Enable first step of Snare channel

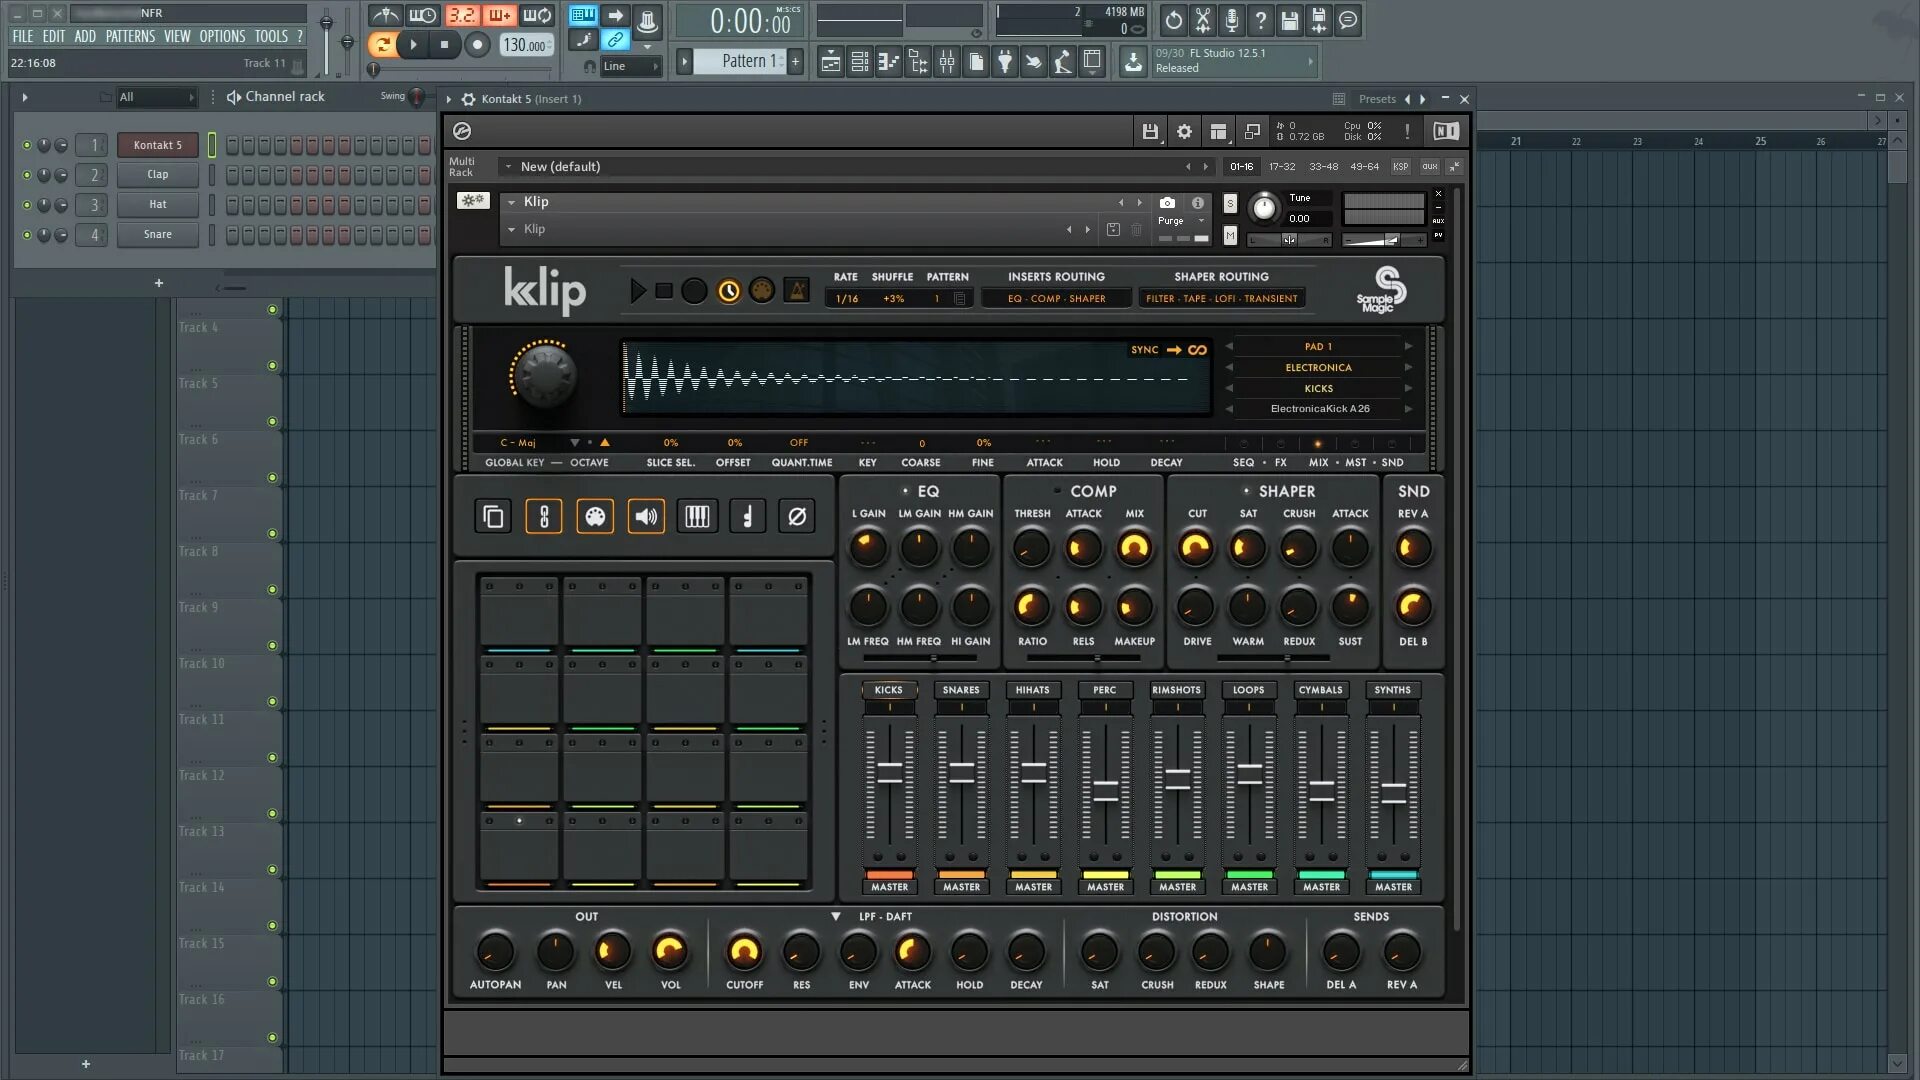[232, 235]
